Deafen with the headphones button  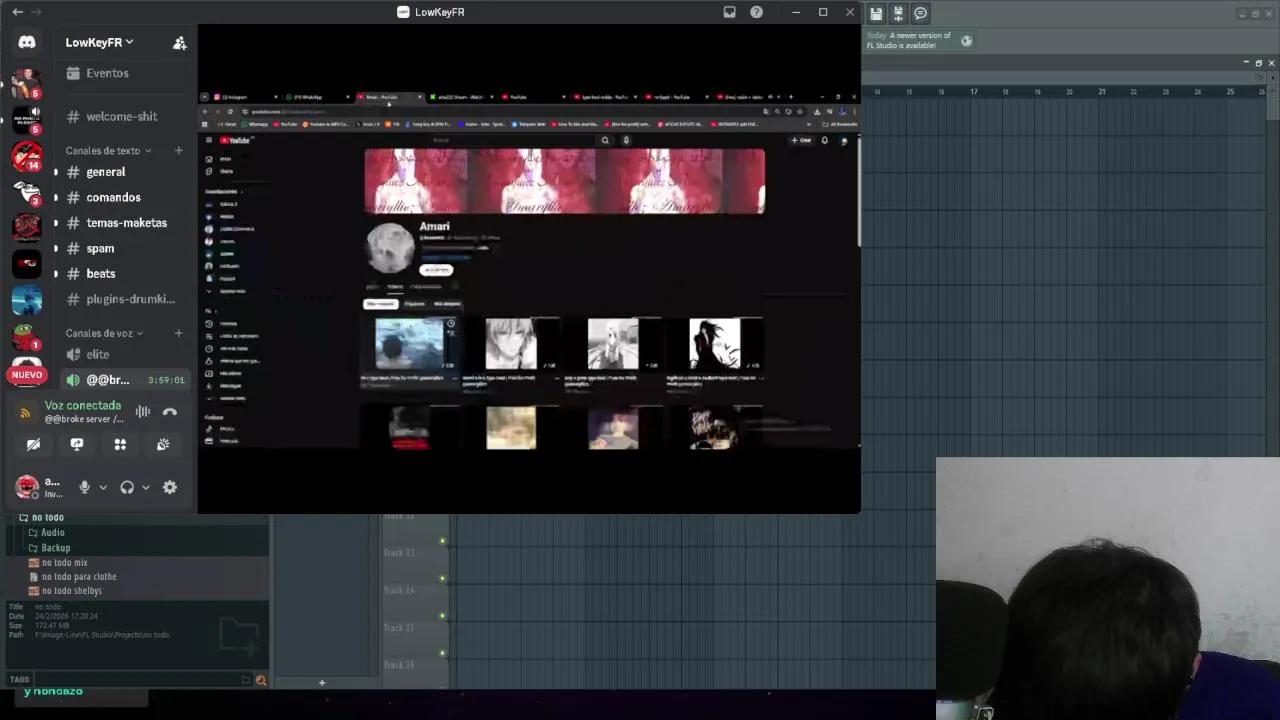(x=127, y=487)
